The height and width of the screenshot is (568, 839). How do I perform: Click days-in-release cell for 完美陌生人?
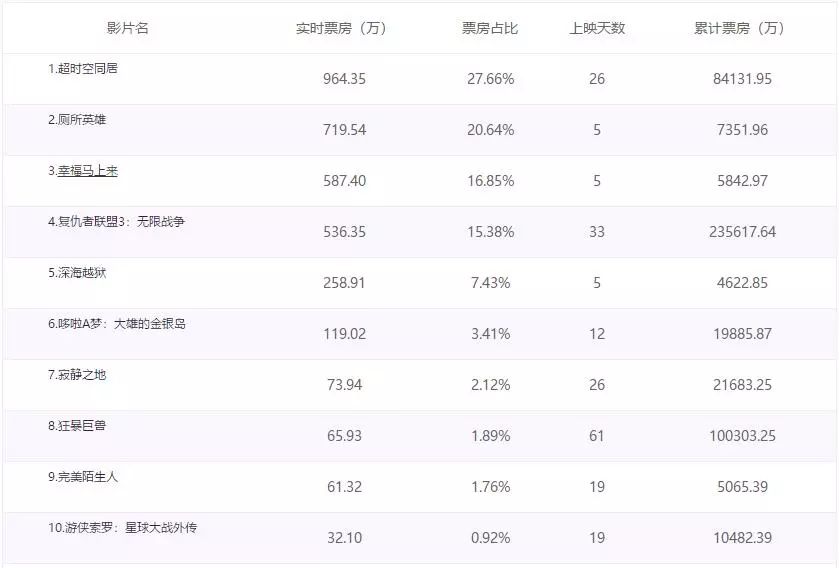pyautogui.click(x=597, y=487)
